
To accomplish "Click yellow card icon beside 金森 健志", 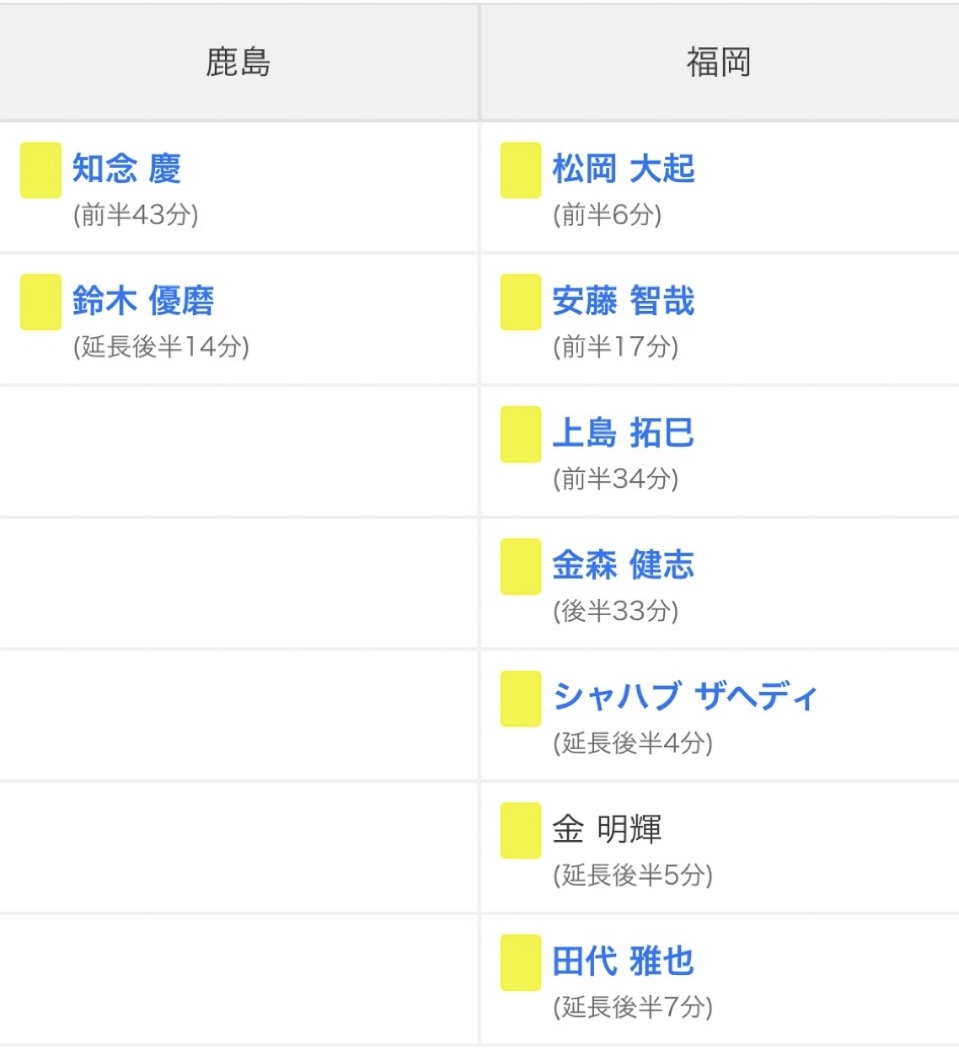I will (520, 566).
